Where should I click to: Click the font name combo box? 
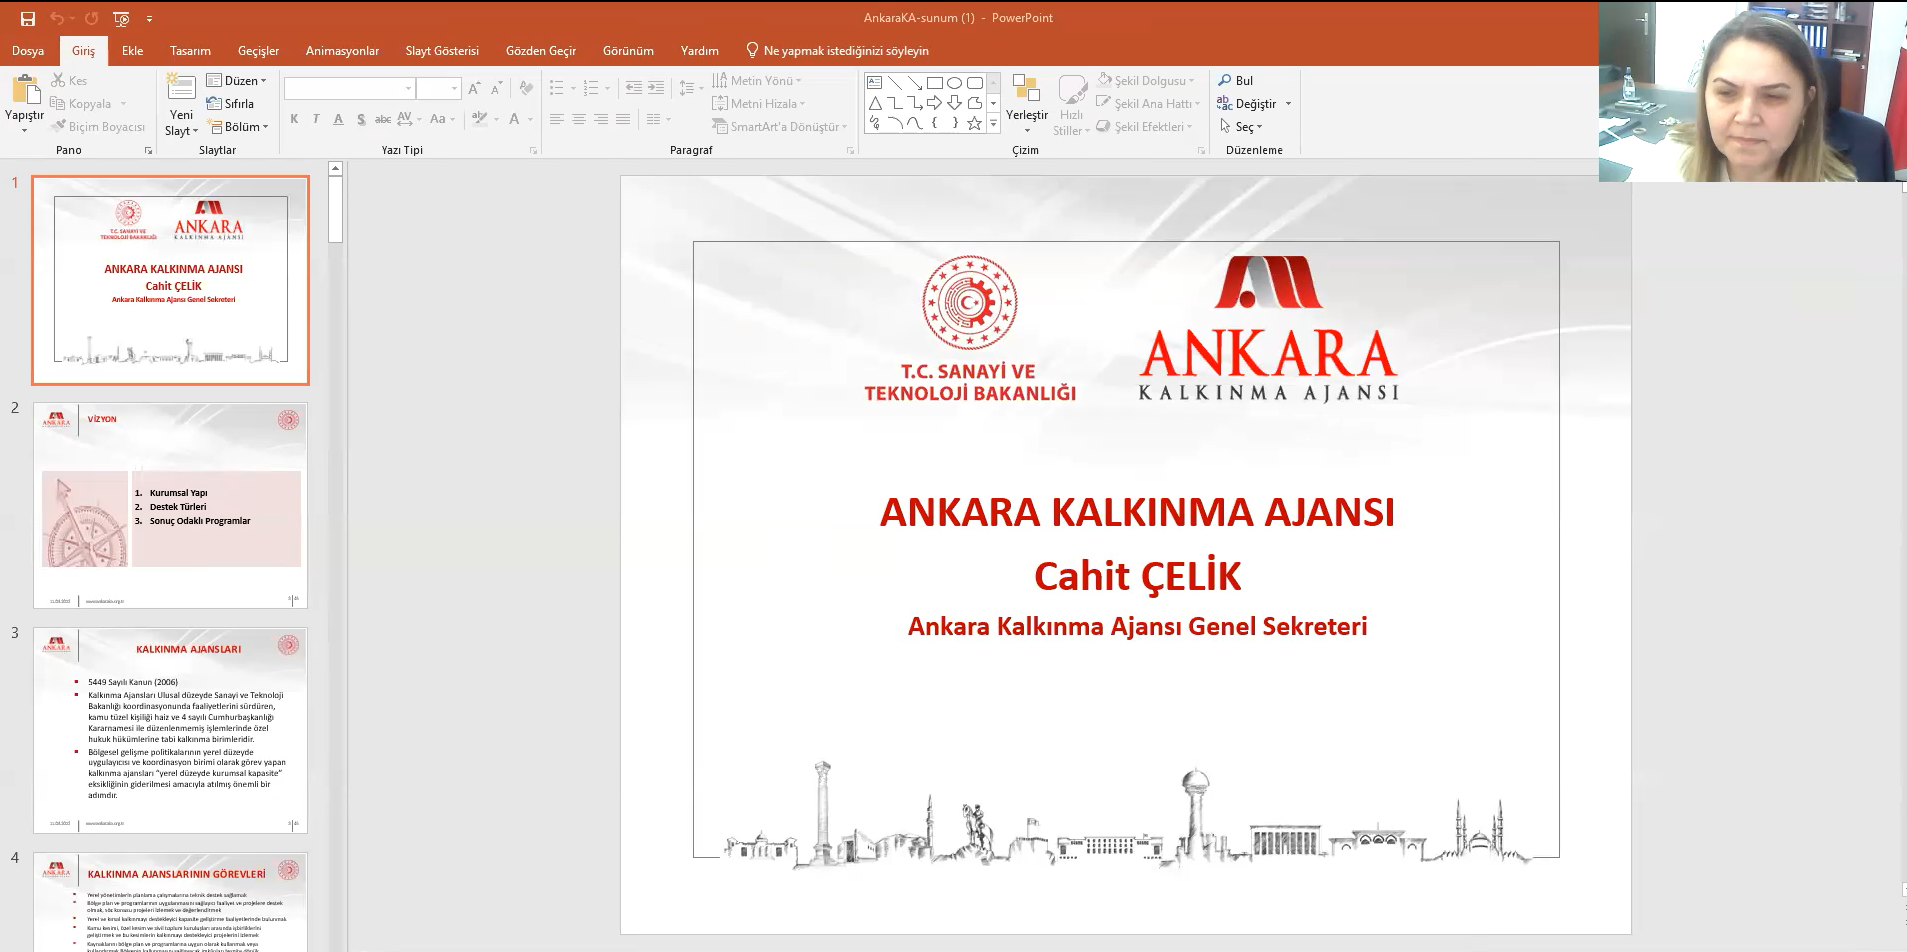point(350,89)
